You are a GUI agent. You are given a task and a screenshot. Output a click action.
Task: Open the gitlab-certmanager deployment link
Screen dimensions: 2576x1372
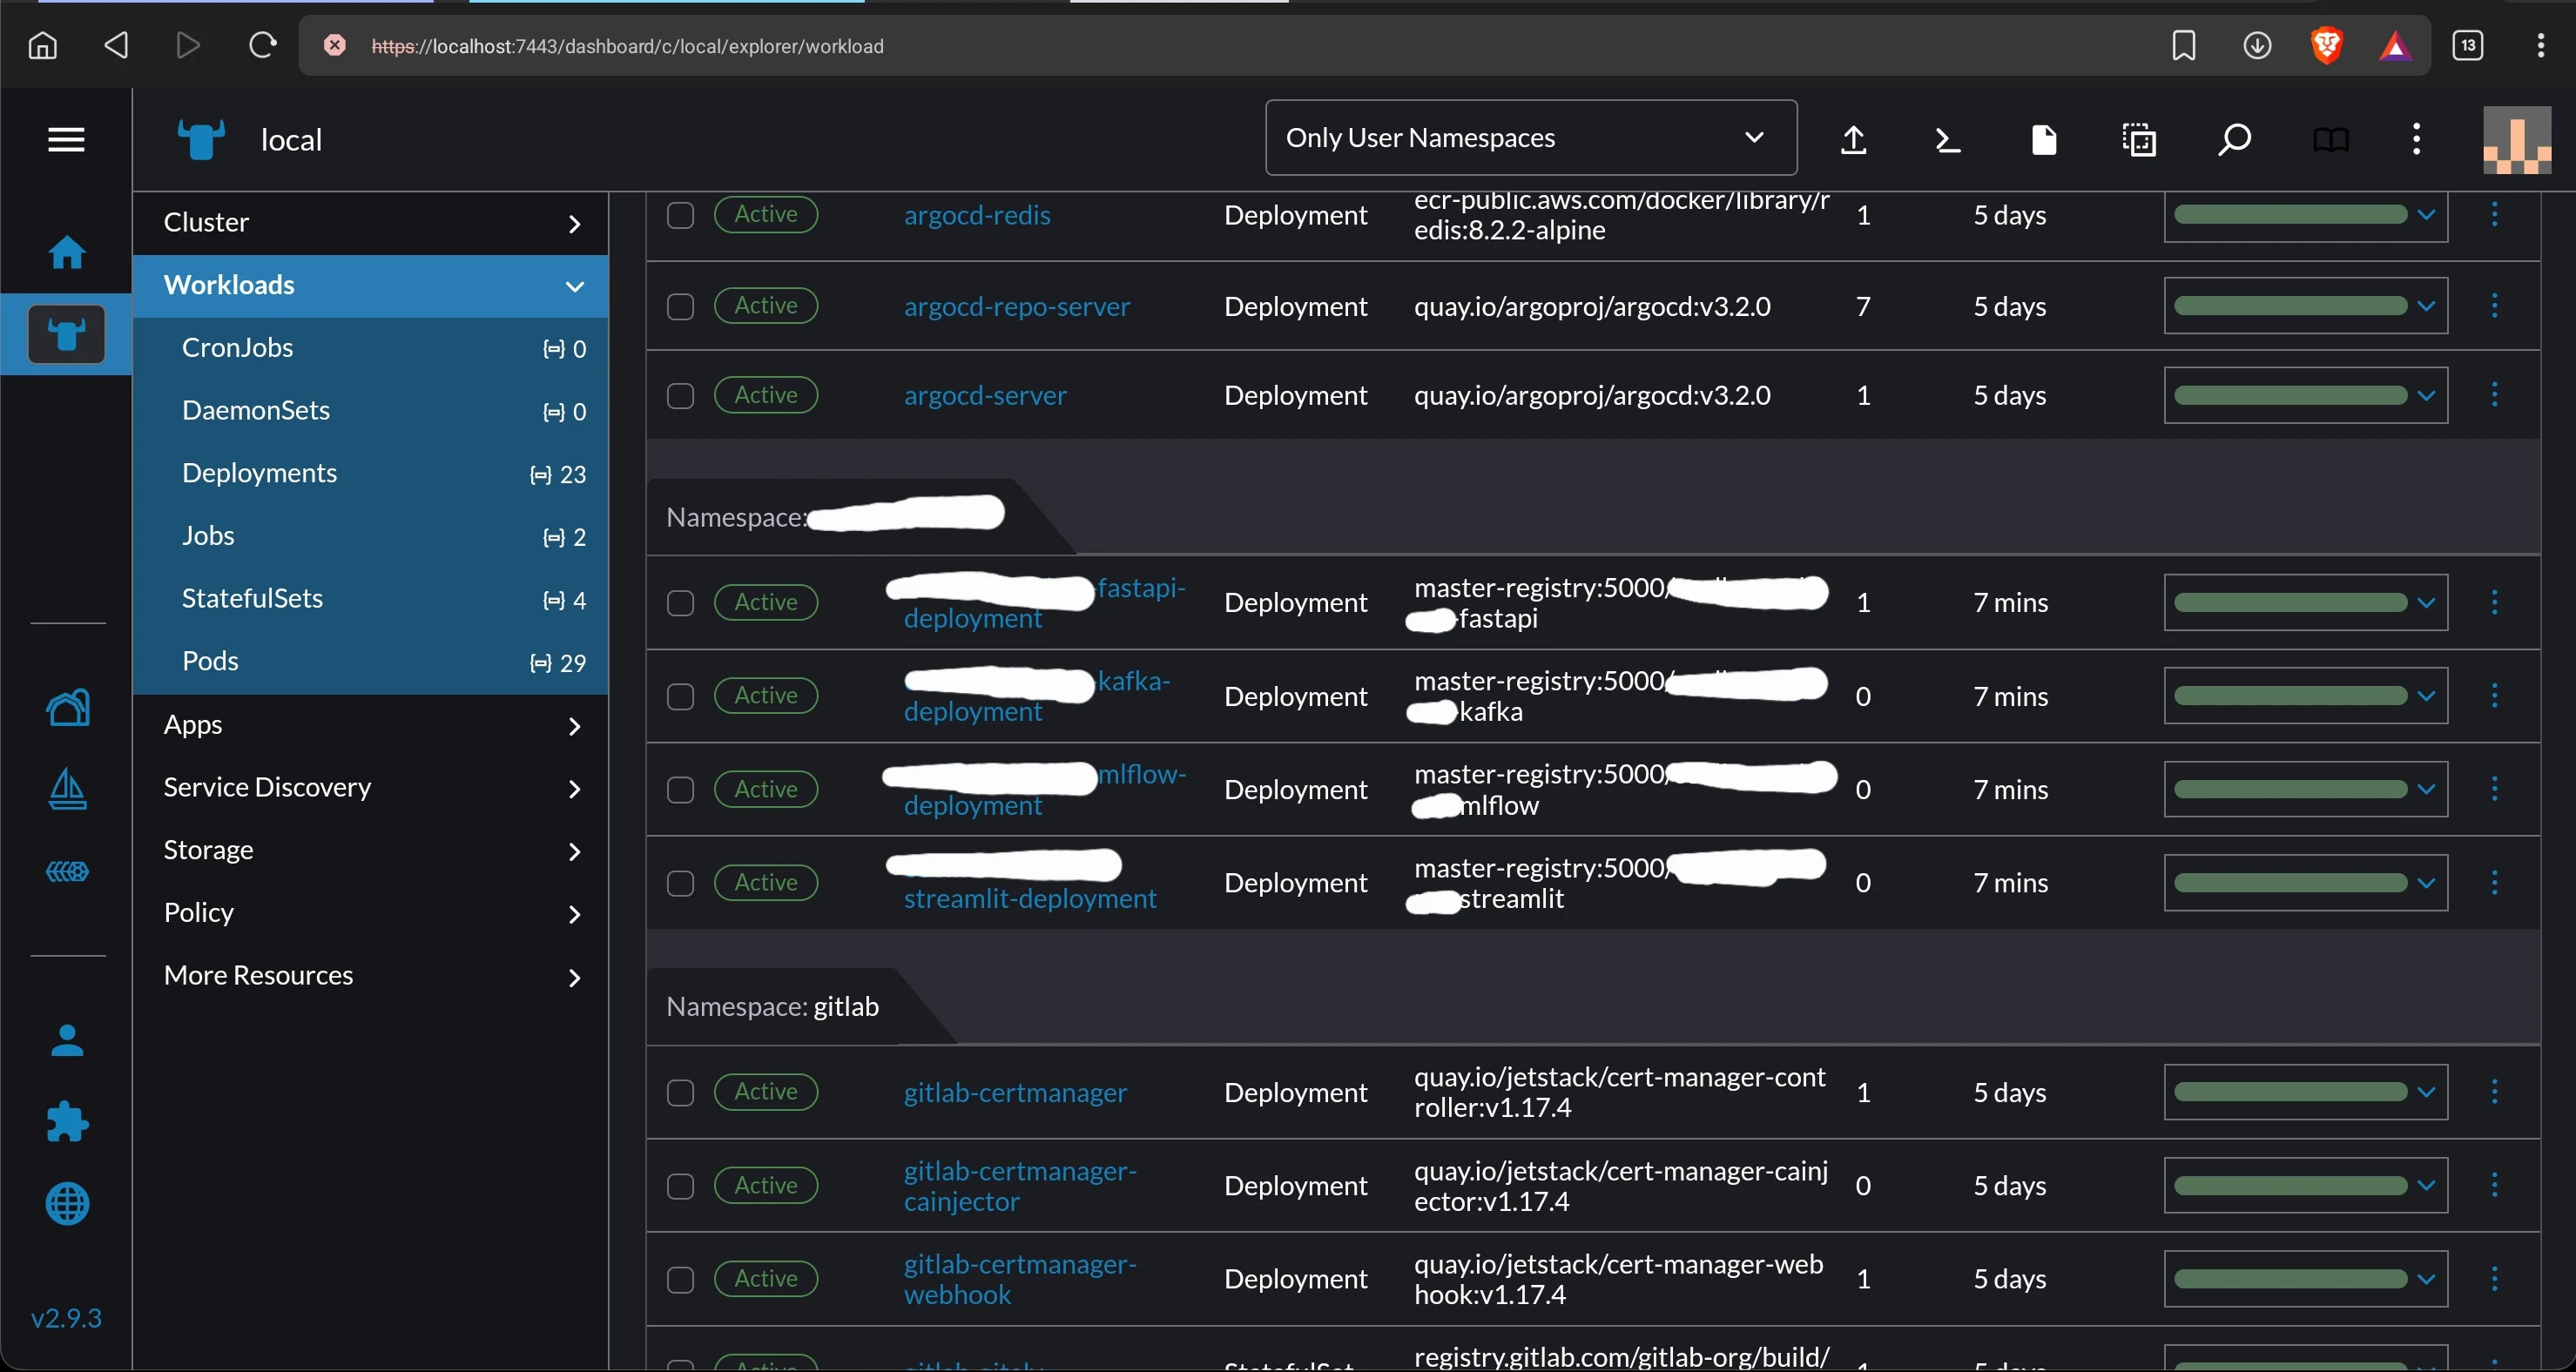[1015, 1092]
